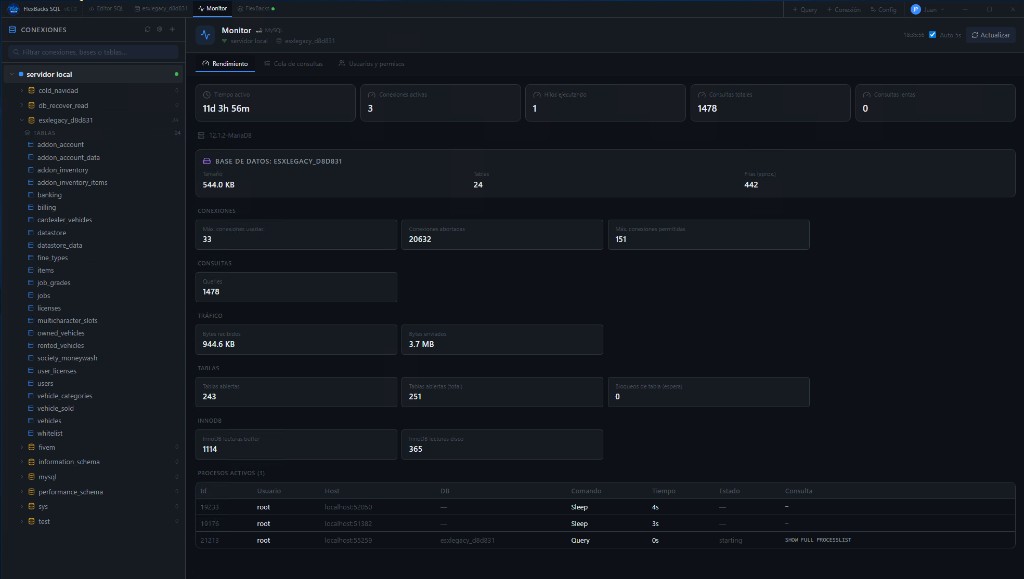Select the Monitor tab in top bar
Screen dimensions: 1024x579
(213, 8)
